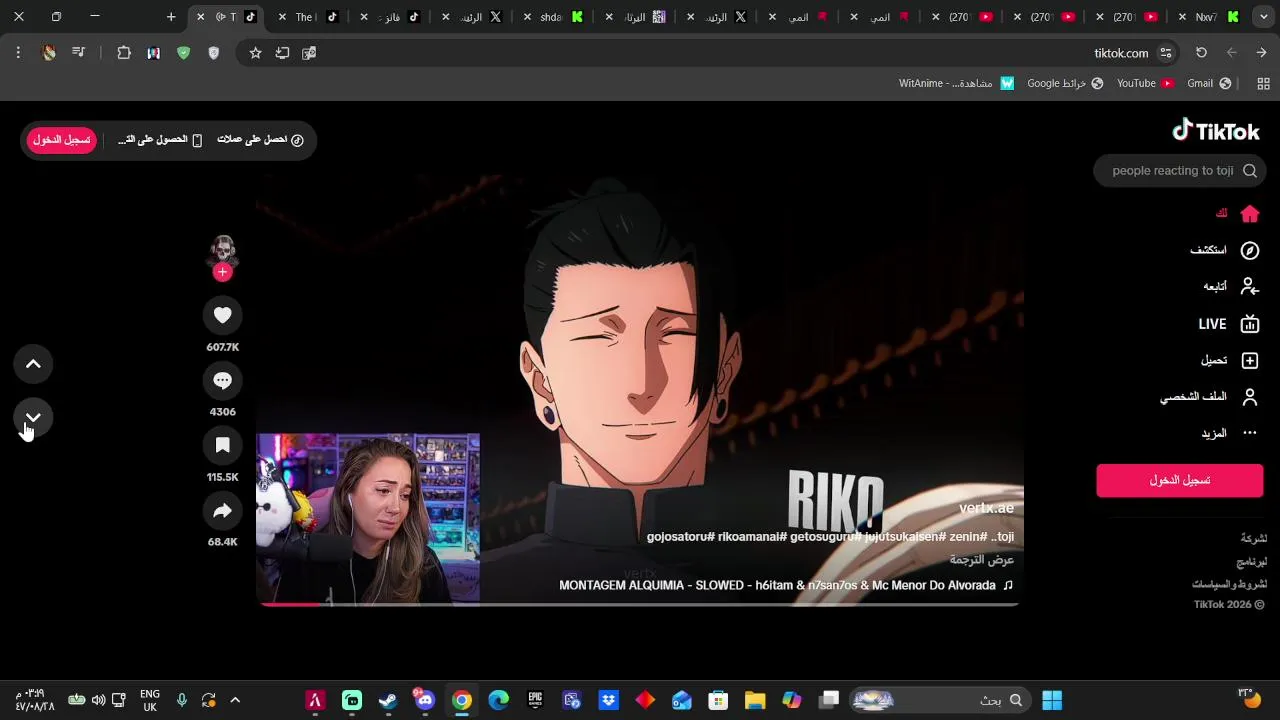Click the sidebar login button (تسجيل الدخول)
The width and height of the screenshot is (1280, 720).
click(x=1180, y=480)
